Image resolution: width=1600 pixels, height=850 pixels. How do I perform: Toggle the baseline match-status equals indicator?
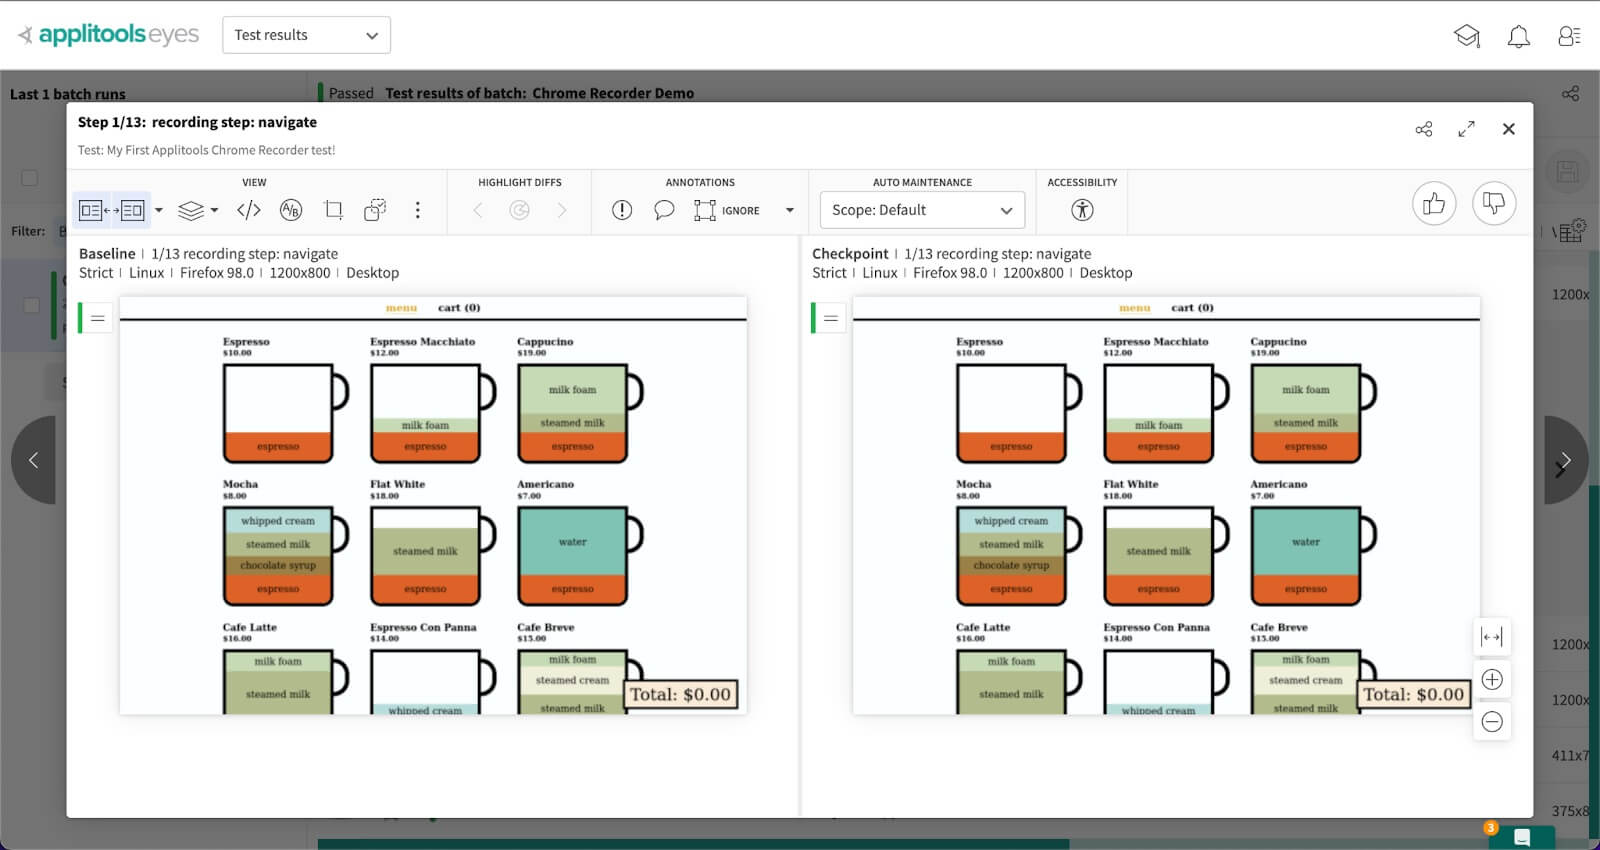97,318
